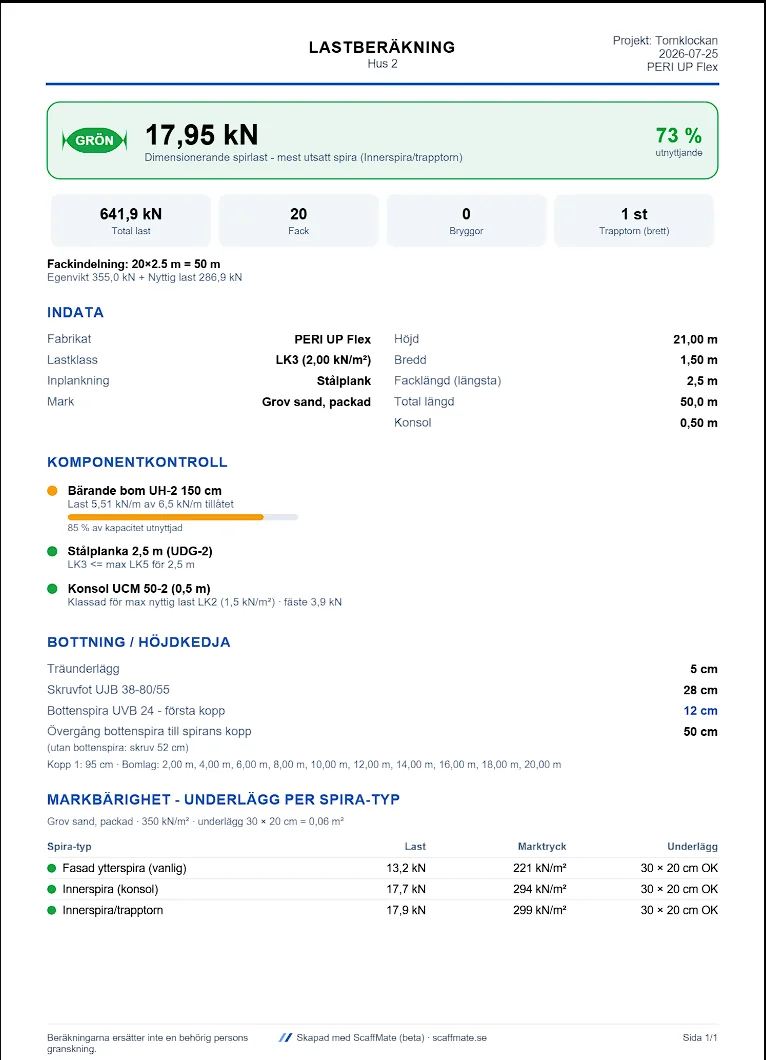Select the 0 Bryggor card
Screen dimensions: 766x1060
click(466, 220)
